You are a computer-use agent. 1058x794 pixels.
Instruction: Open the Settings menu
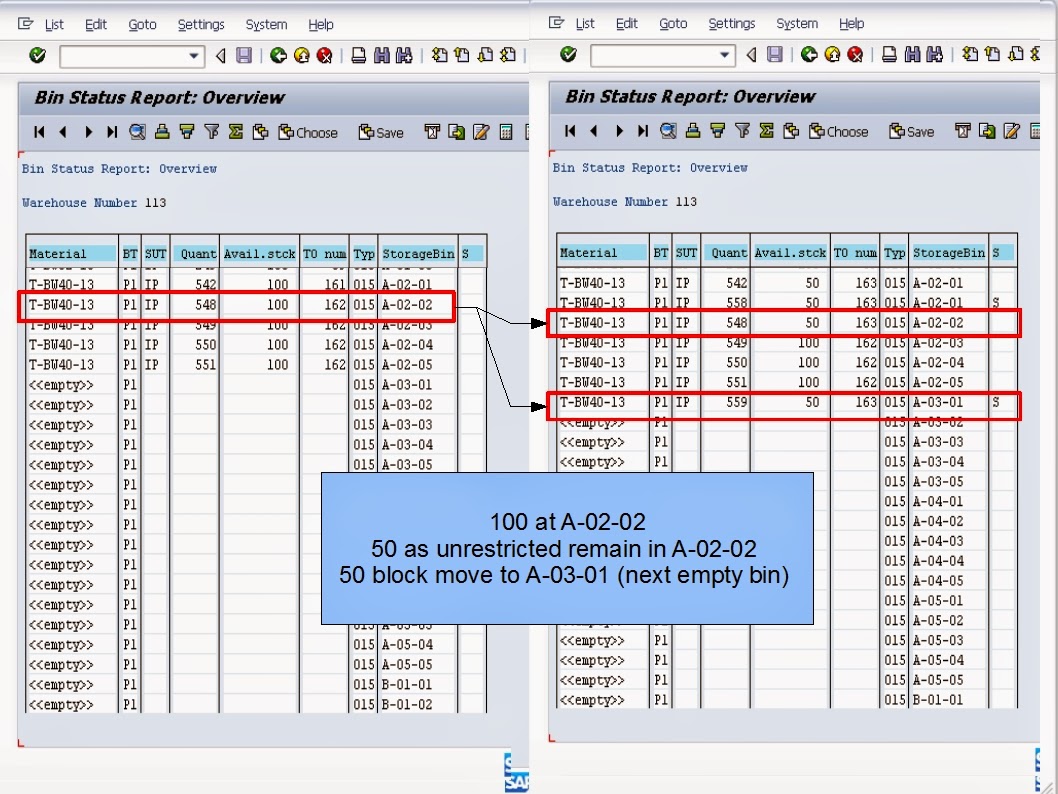(201, 24)
